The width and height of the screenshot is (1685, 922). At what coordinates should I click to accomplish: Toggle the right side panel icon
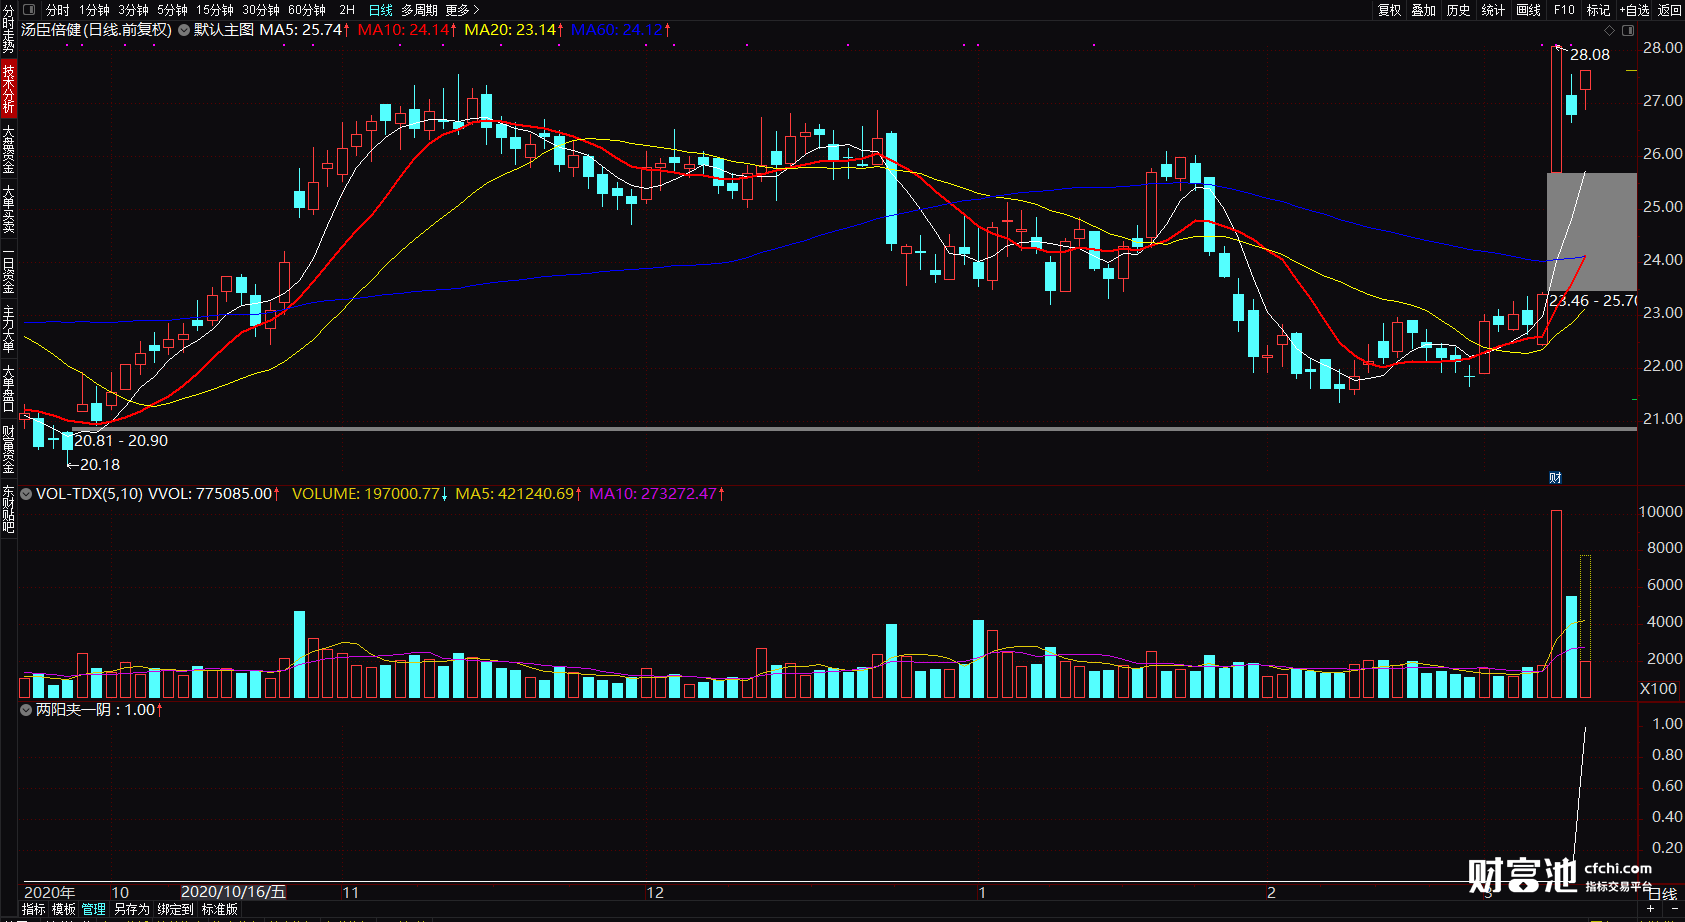point(1628,30)
